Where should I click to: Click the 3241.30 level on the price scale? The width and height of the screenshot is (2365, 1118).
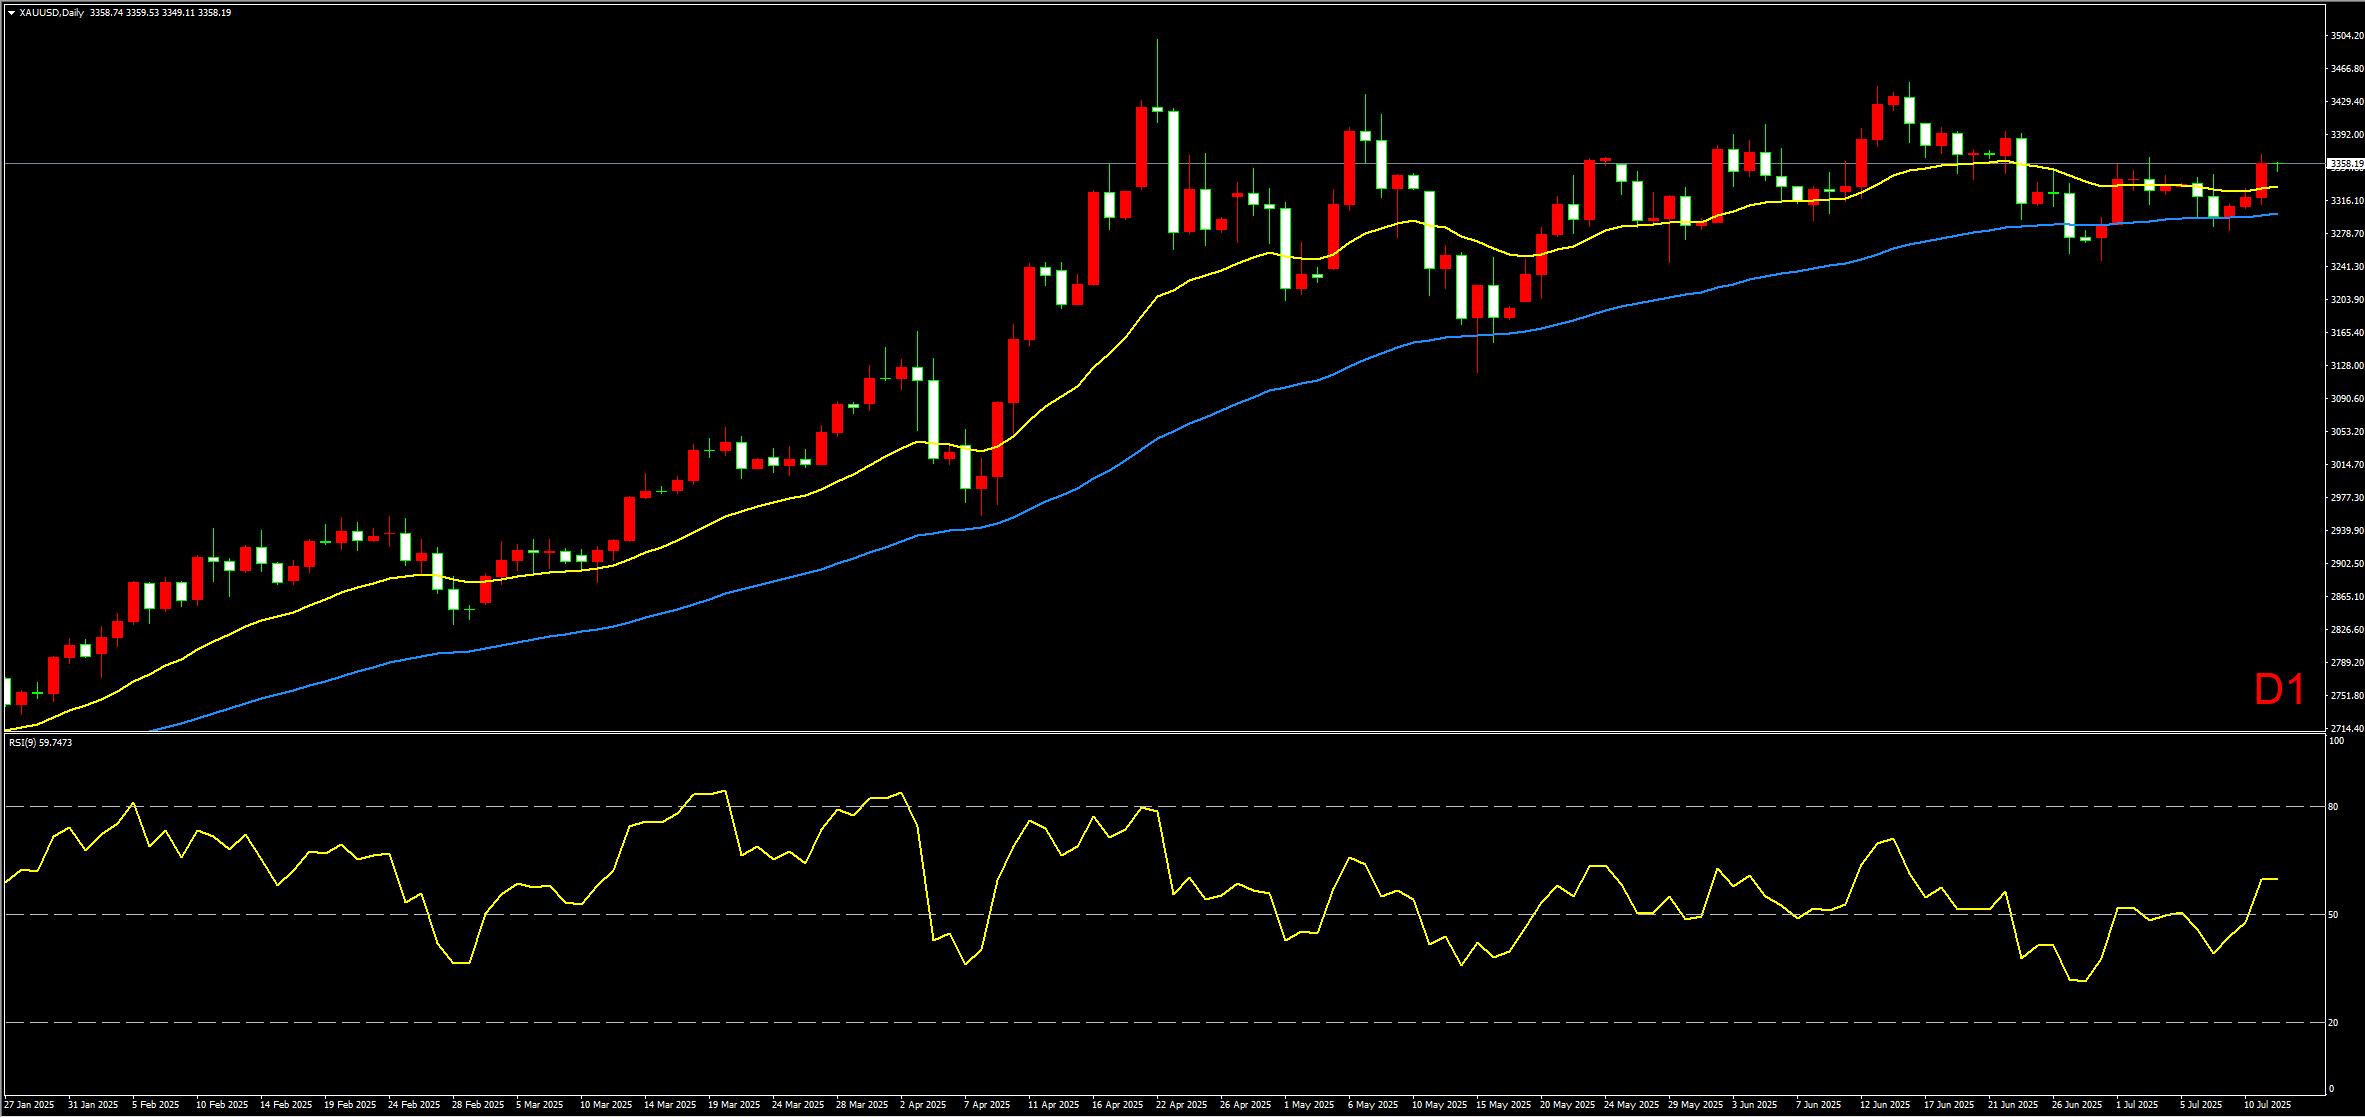pyautogui.click(x=2346, y=267)
